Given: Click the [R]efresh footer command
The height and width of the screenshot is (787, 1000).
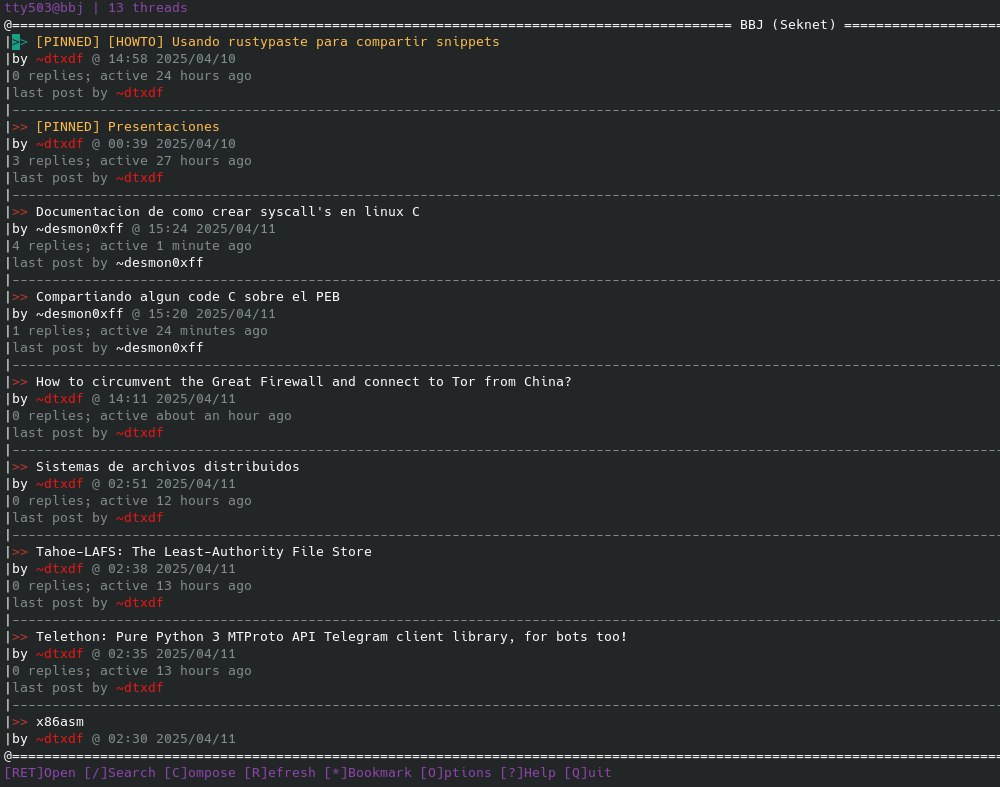Looking at the screenshot, I should (x=280, y=772).
